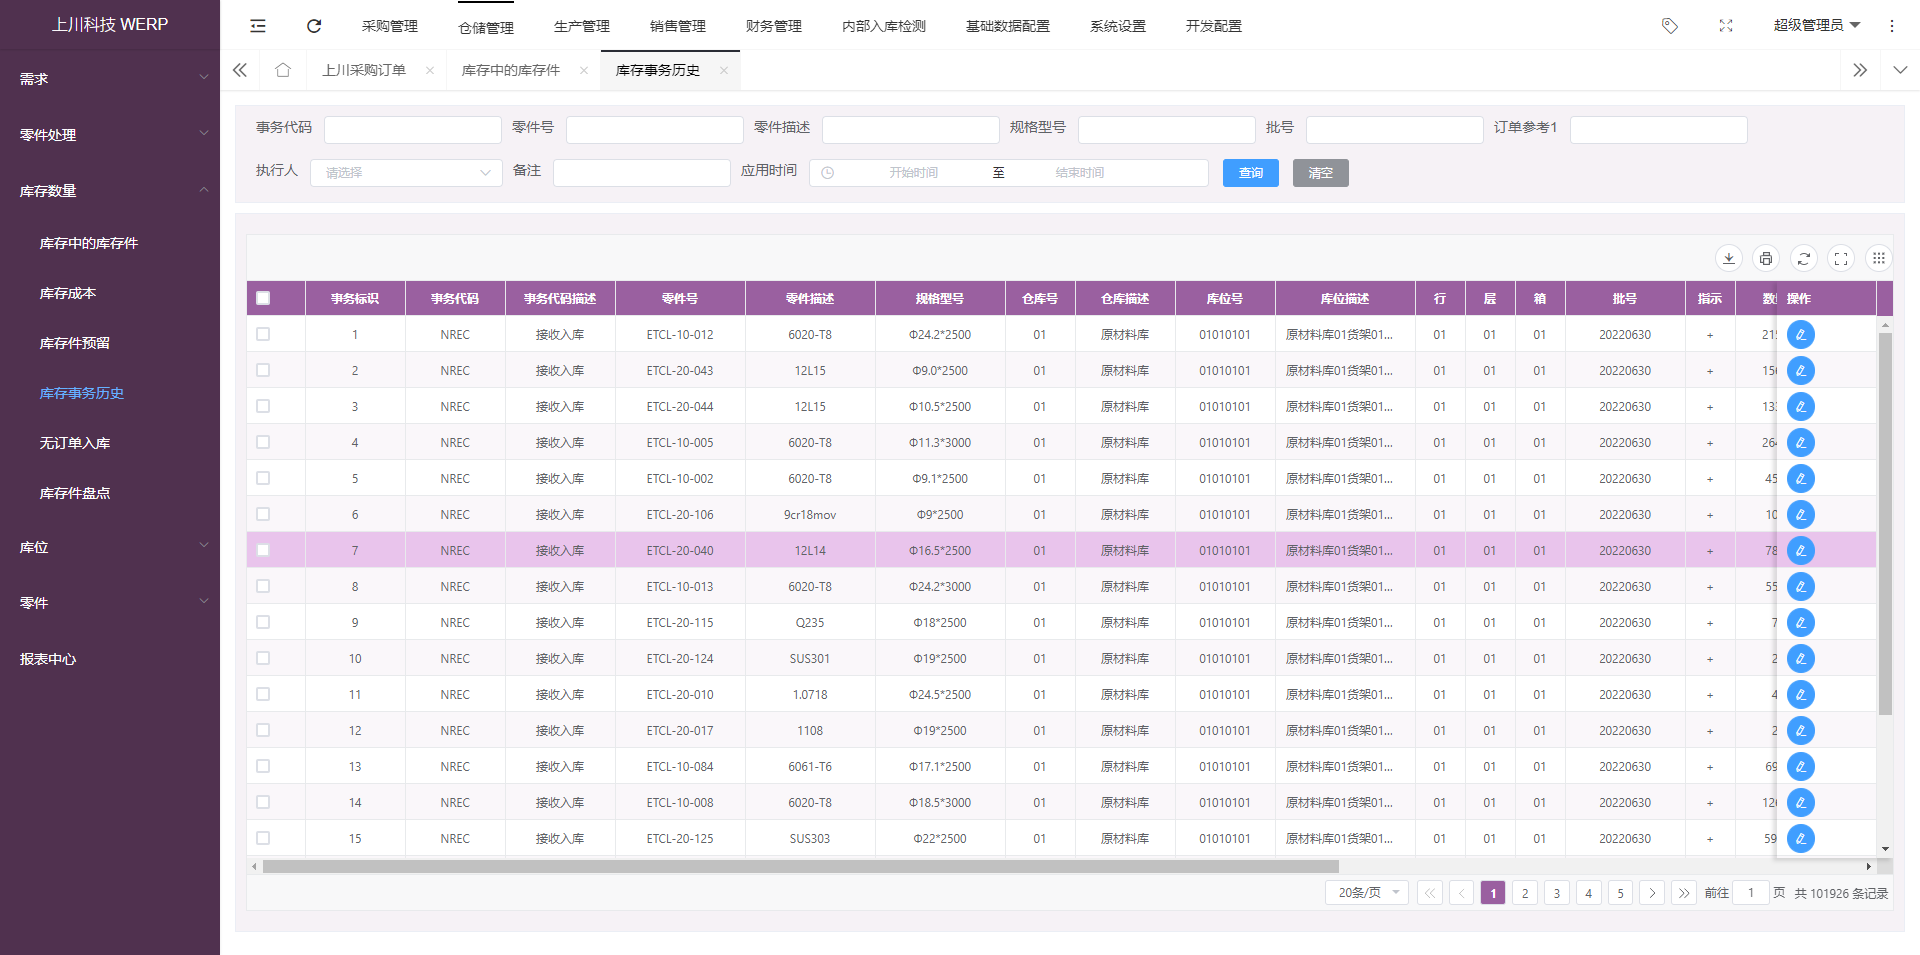
Task: Open the 采购管理 top menu
Action: (x=390, y=26)
